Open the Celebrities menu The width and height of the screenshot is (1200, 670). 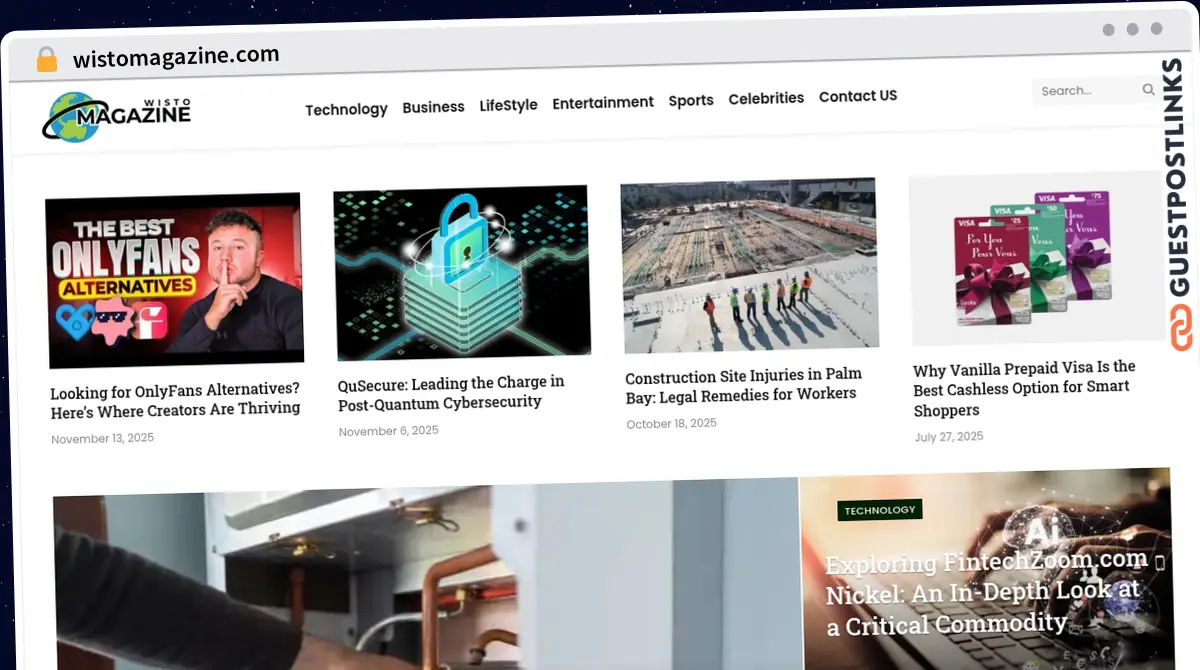tap(766, 98)
